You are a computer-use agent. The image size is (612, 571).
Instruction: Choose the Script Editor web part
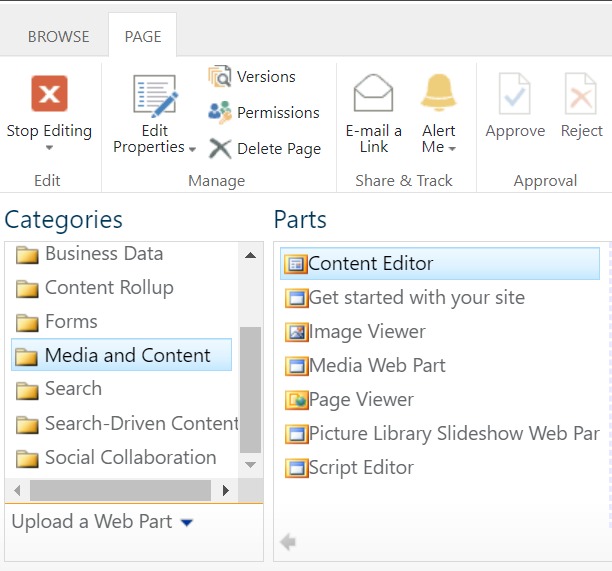coord(349,468)
